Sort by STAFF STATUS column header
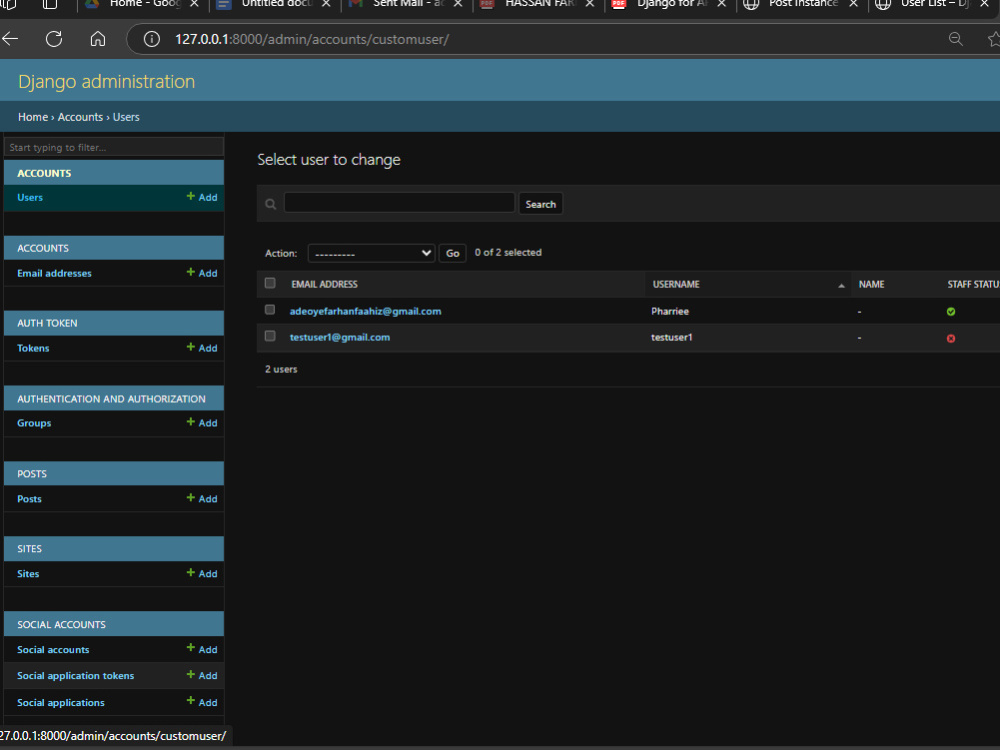 tap(973, 284)
